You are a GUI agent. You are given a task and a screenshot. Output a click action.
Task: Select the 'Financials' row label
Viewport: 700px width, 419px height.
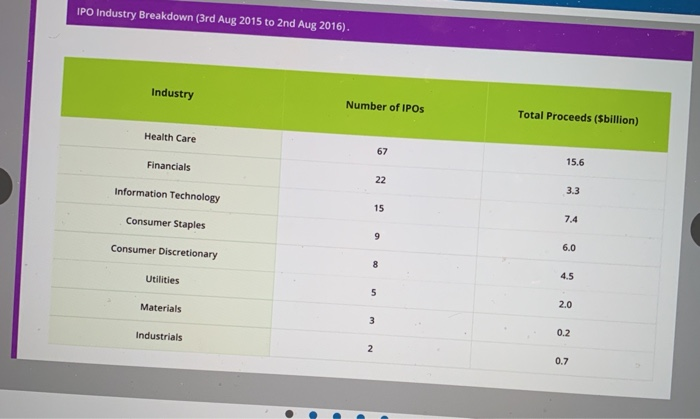(169, 166)
